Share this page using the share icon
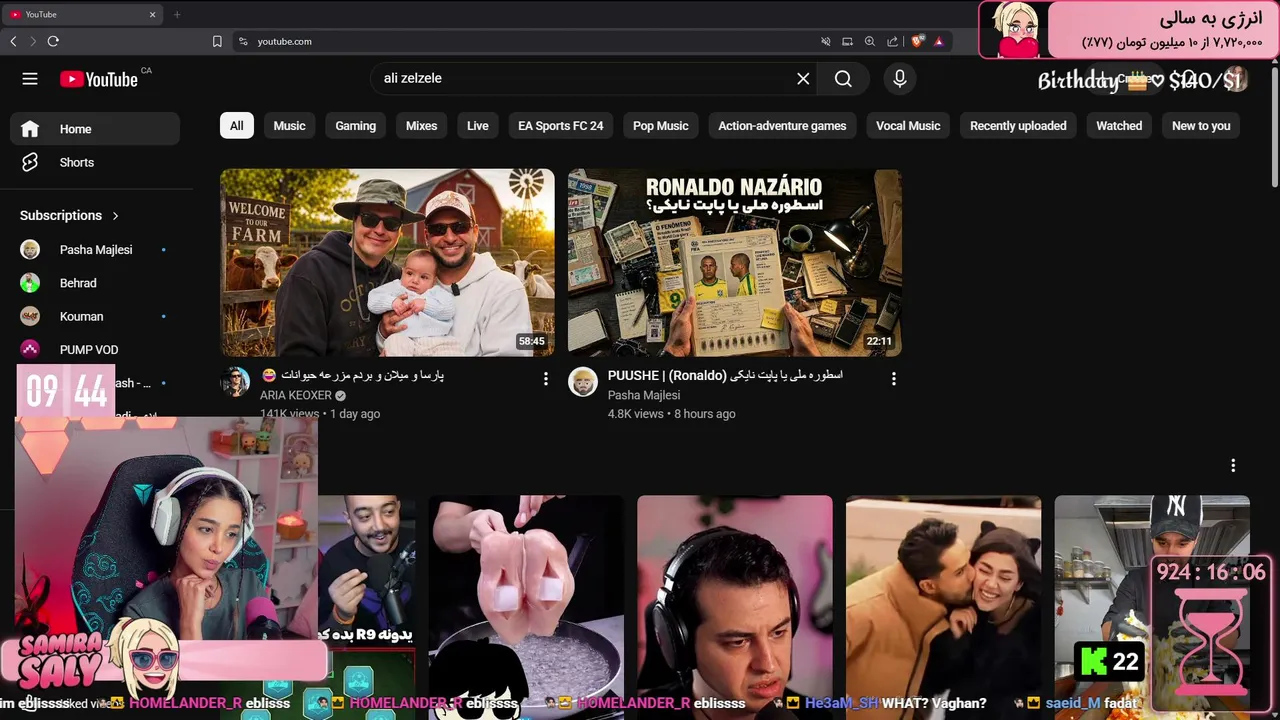 pyautogui.click(x=892, y=41)
